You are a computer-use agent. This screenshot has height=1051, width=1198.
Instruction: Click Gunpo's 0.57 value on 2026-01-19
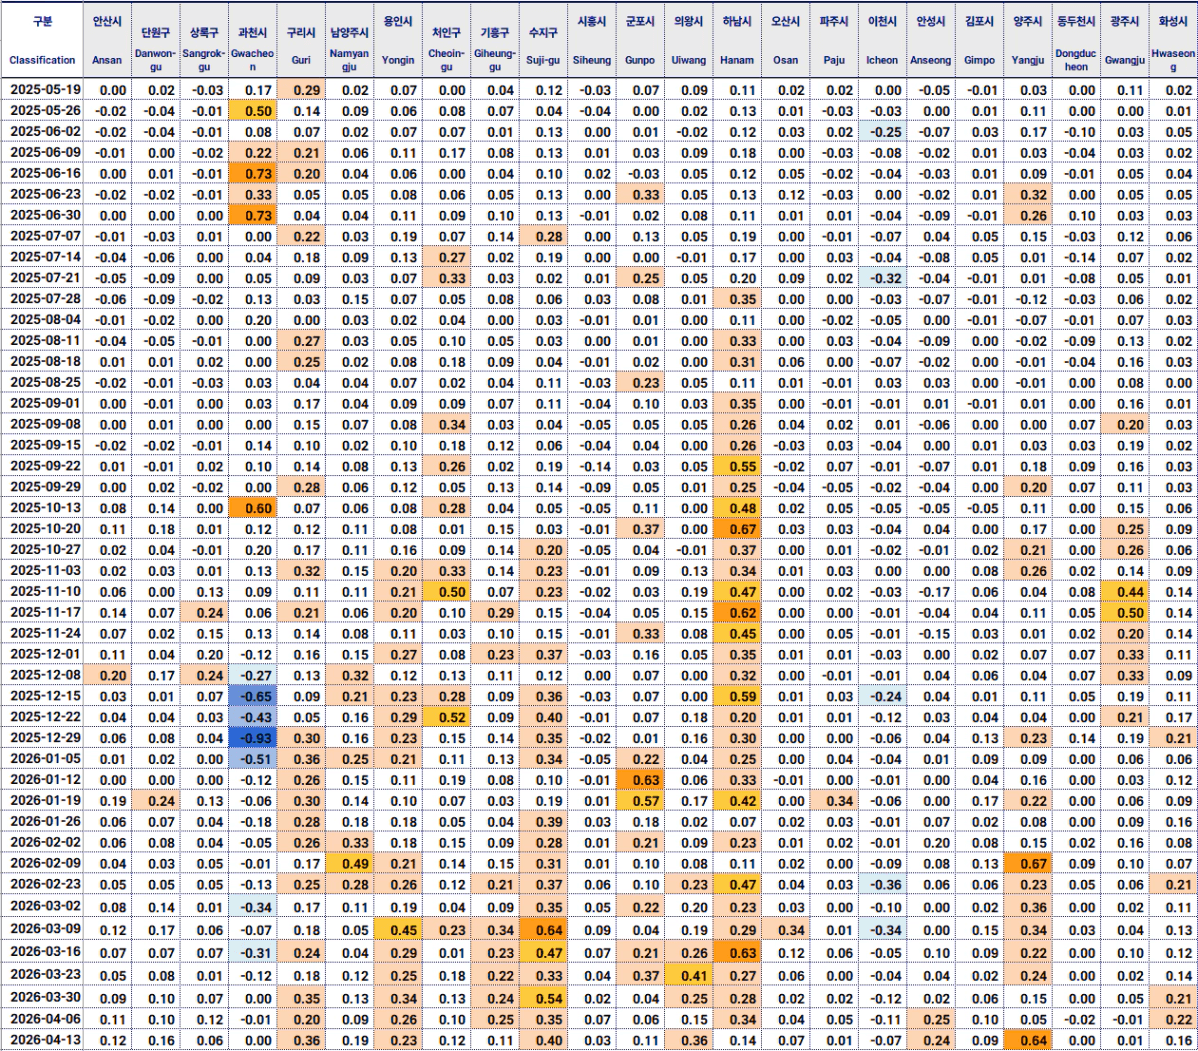tap(640, 801)
